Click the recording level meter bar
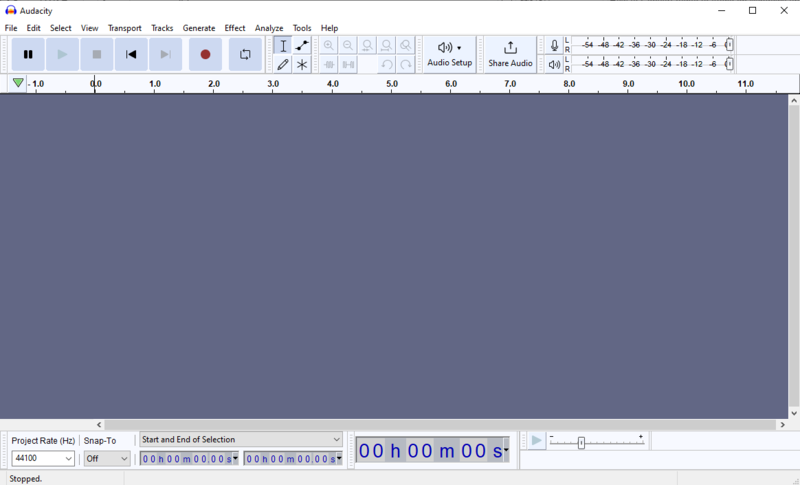The height and width of the screenshot is (485, 800). tap(652, 45)
